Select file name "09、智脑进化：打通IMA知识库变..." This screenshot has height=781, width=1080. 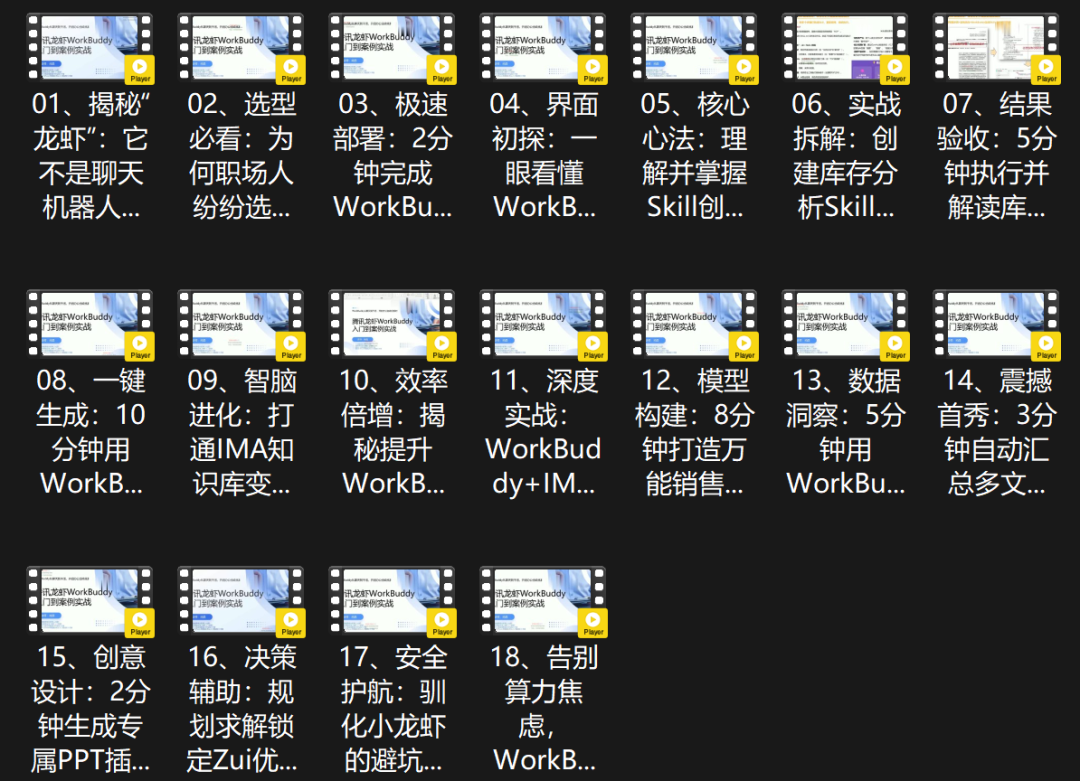click(241, 433)
